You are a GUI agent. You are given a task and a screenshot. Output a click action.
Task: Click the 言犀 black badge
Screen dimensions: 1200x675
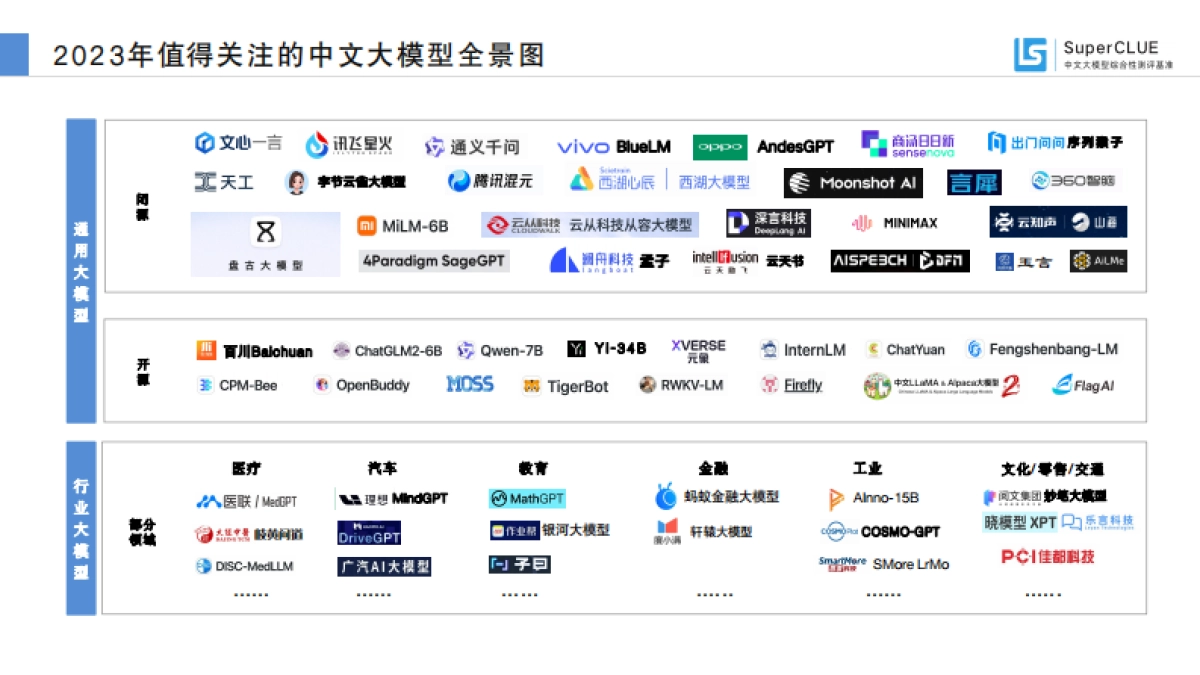(972, 183)
